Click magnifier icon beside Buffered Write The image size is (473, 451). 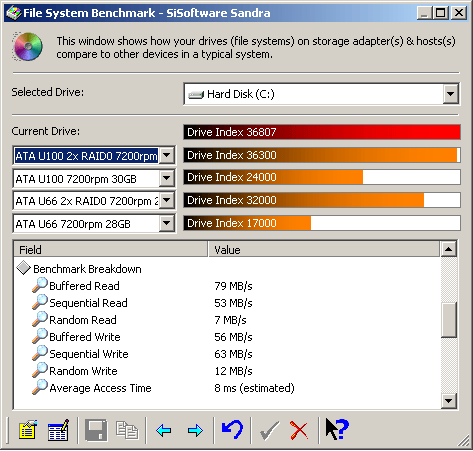pos(40,336)
